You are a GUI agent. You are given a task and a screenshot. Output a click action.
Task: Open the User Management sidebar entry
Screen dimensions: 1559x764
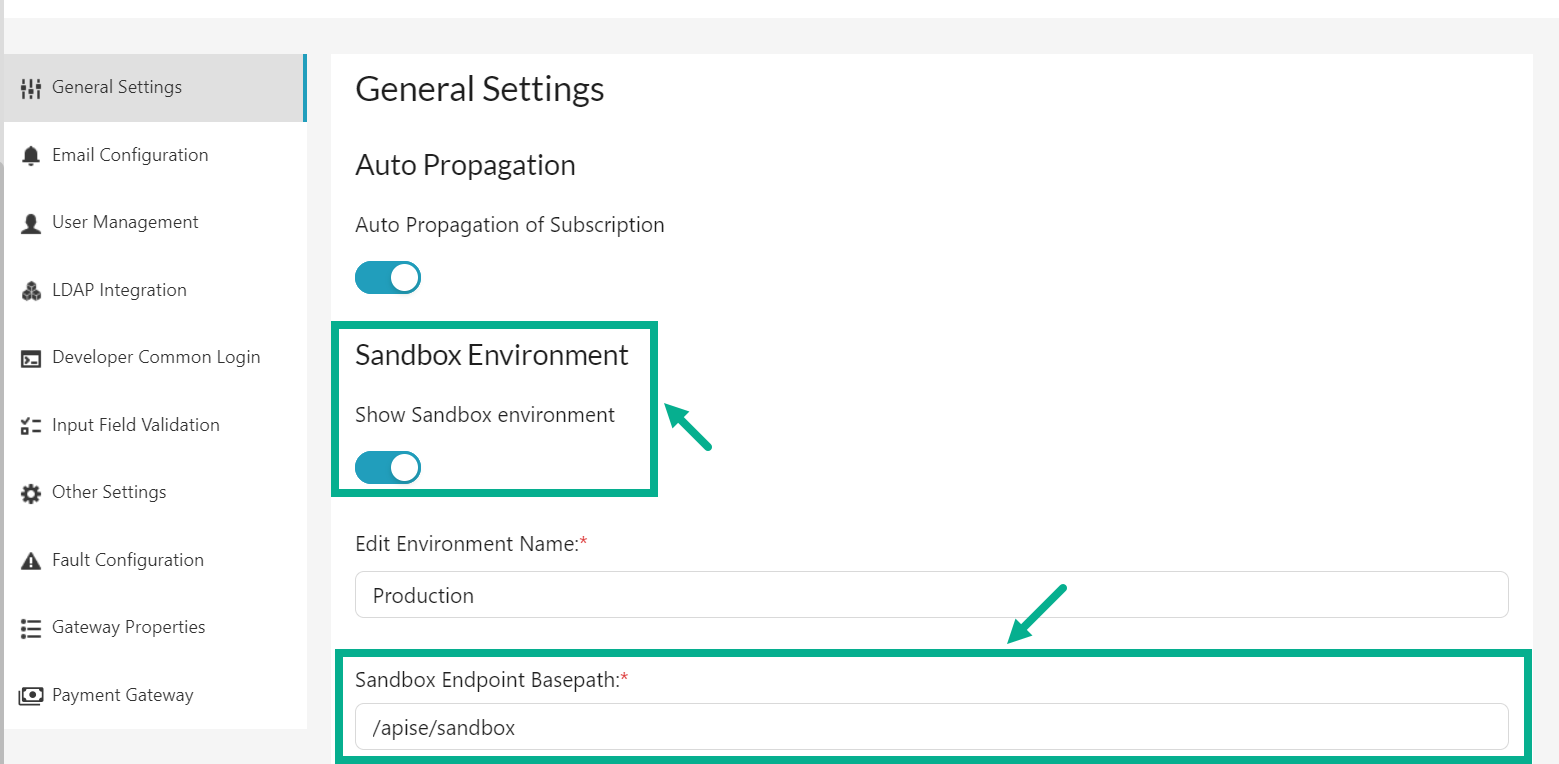click(x=125, y=221)
